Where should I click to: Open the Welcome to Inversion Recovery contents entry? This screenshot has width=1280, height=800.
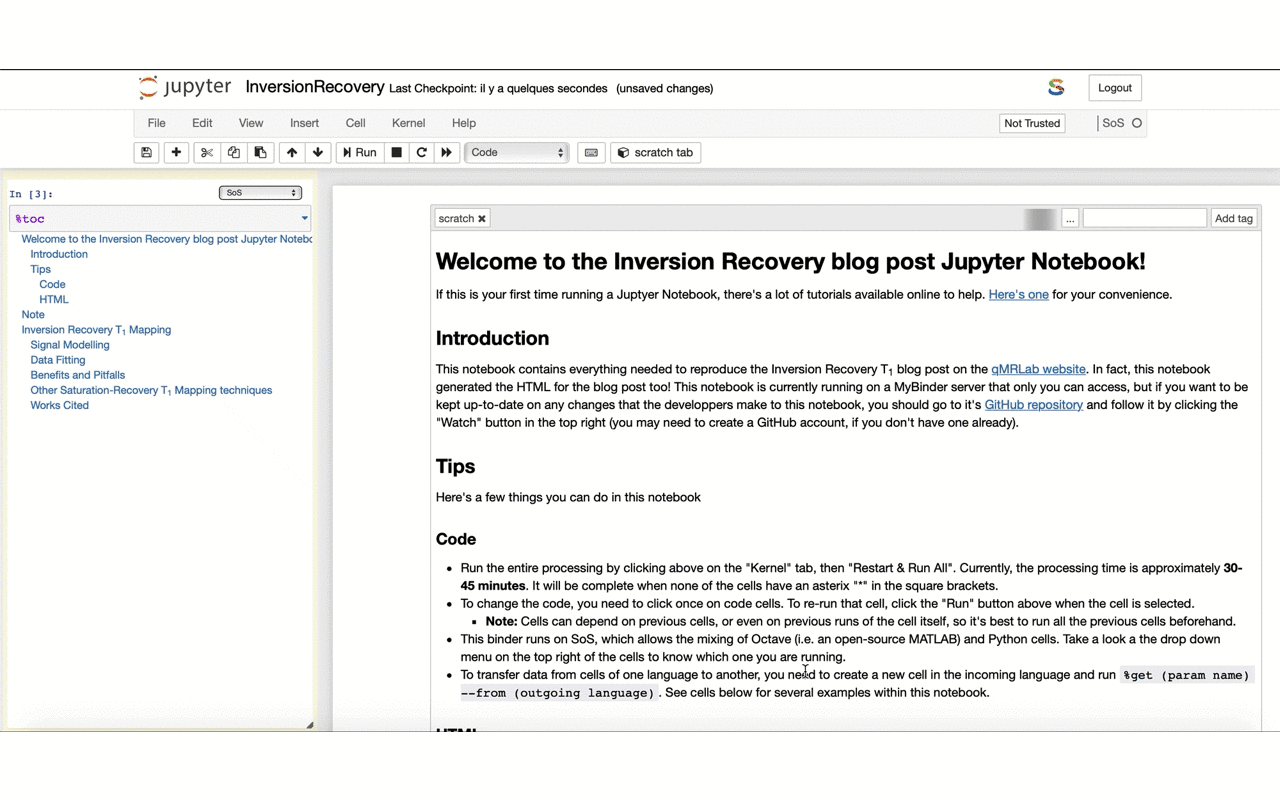point(166,239)
